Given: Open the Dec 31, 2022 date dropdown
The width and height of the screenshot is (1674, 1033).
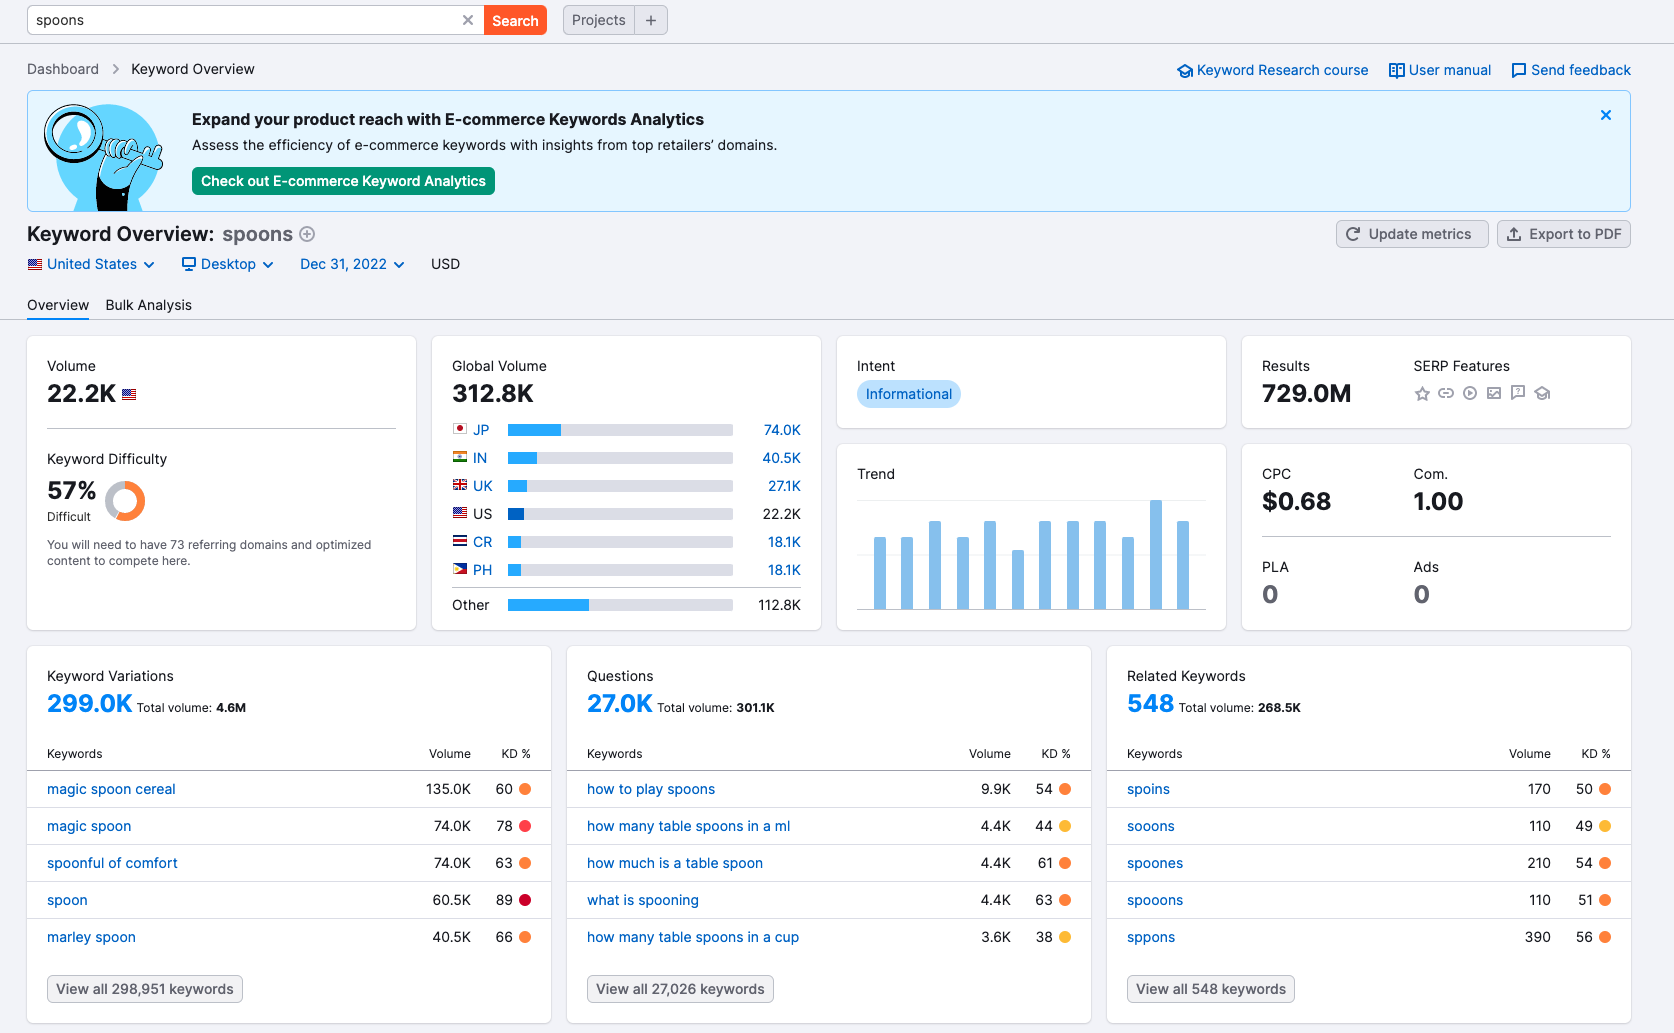Looking at the screenshot, I should [352, 264].
